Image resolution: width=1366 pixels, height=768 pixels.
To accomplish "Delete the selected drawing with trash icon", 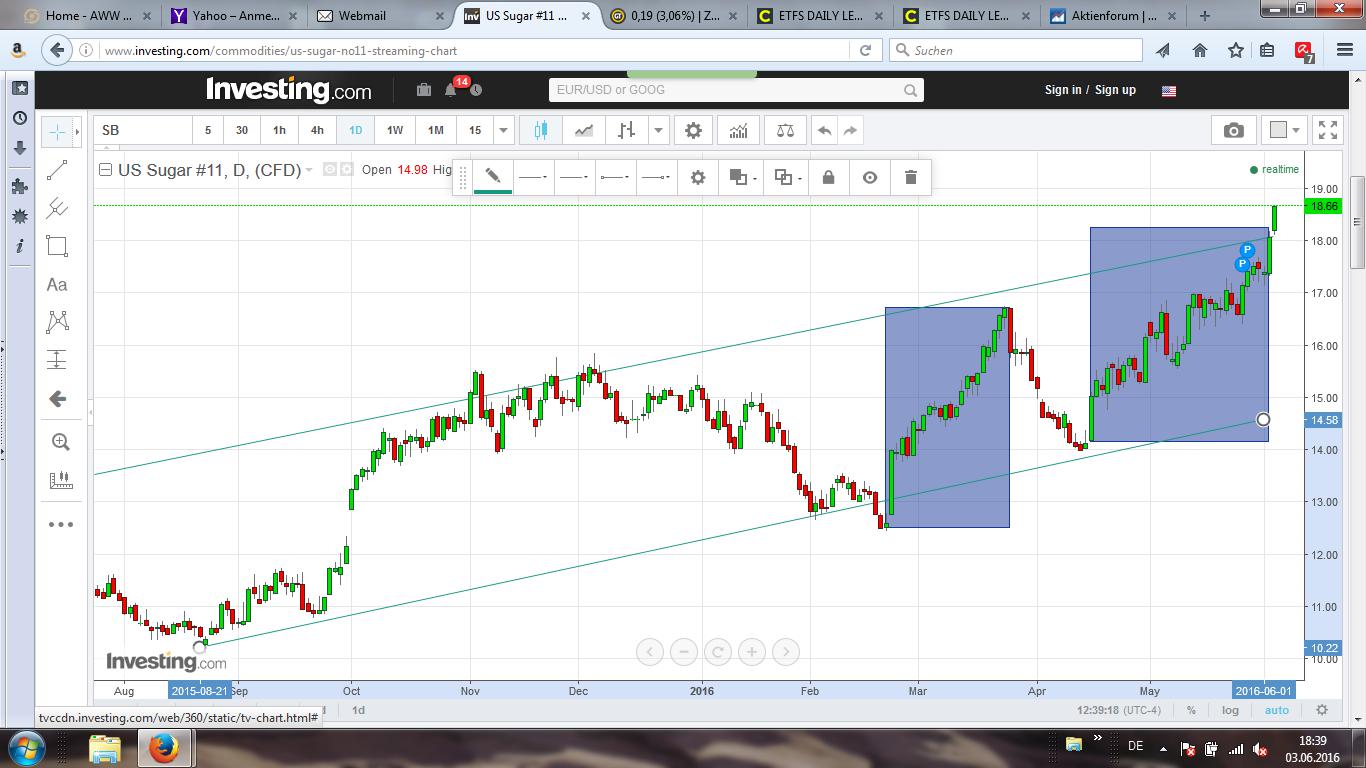I will (x=910, y=177).
